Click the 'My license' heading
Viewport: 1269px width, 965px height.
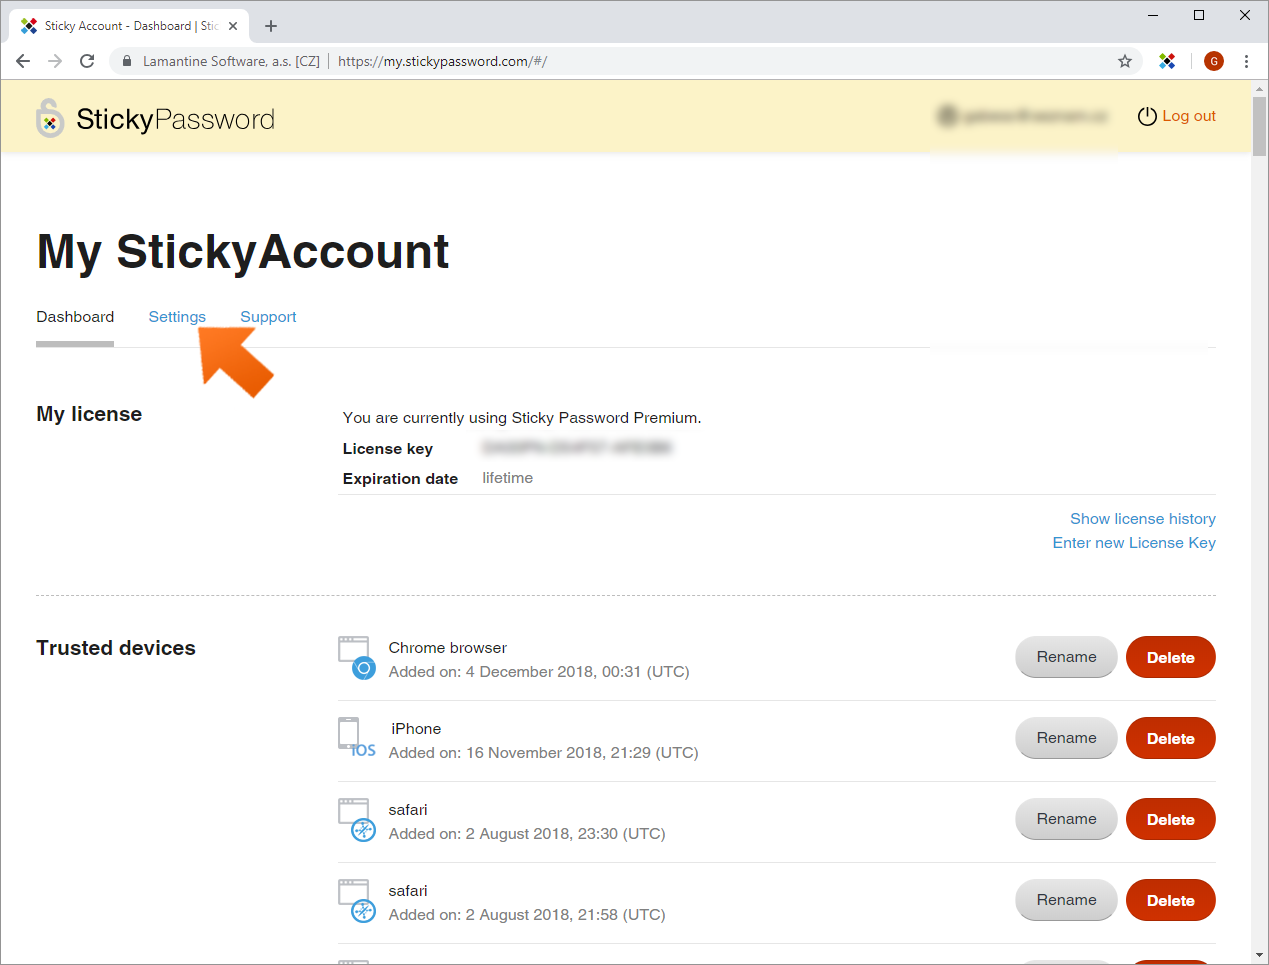(x=89, y=414)
